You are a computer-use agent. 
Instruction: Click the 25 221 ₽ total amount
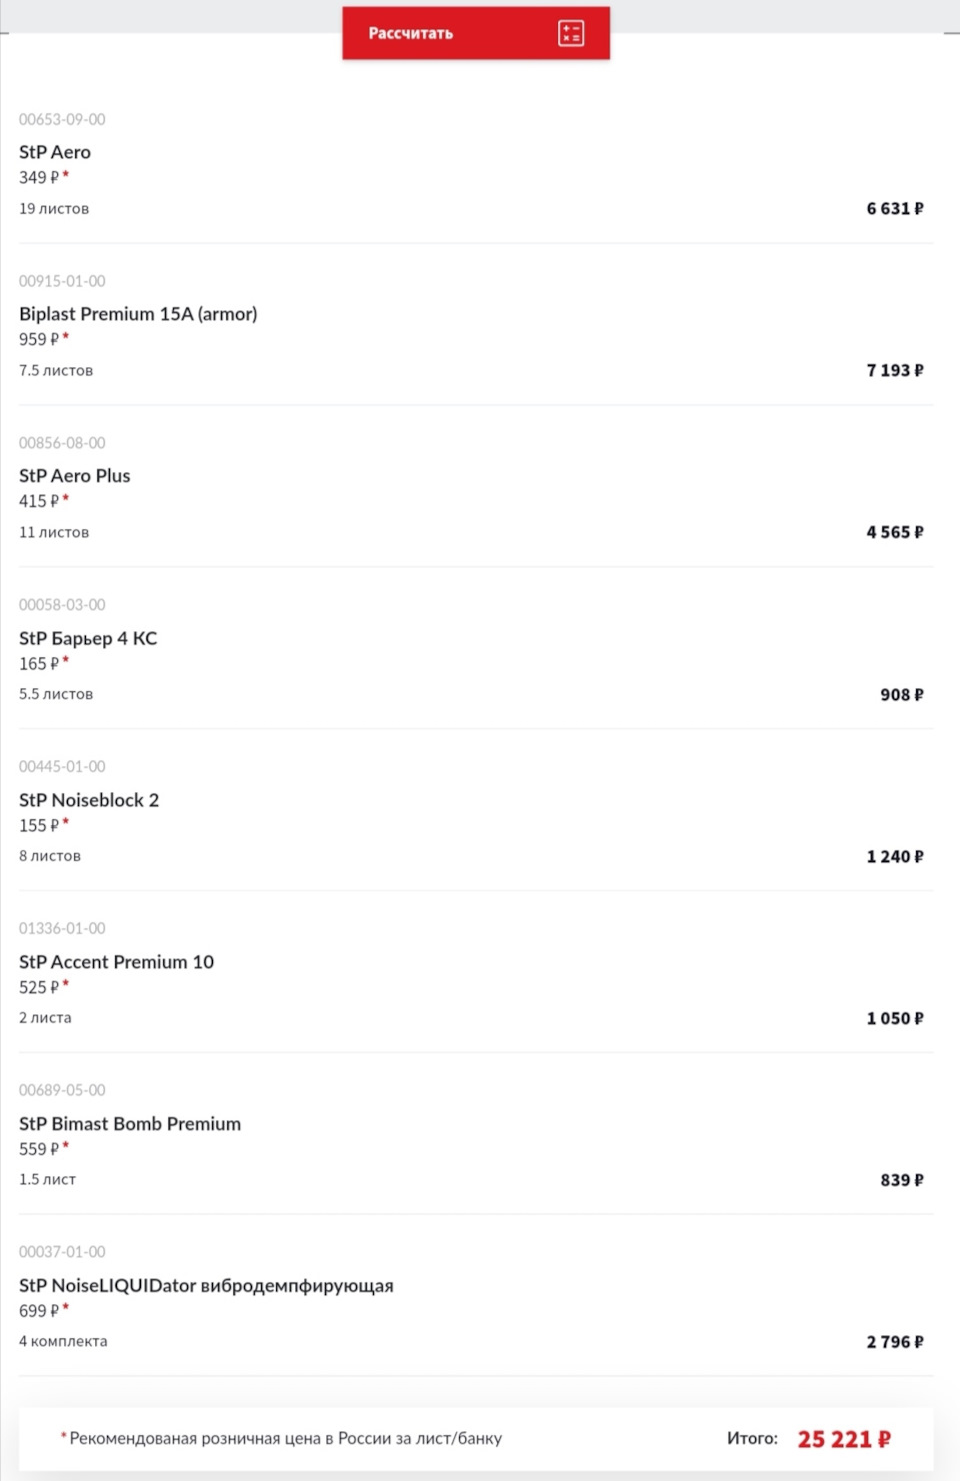coord(843,1439)
